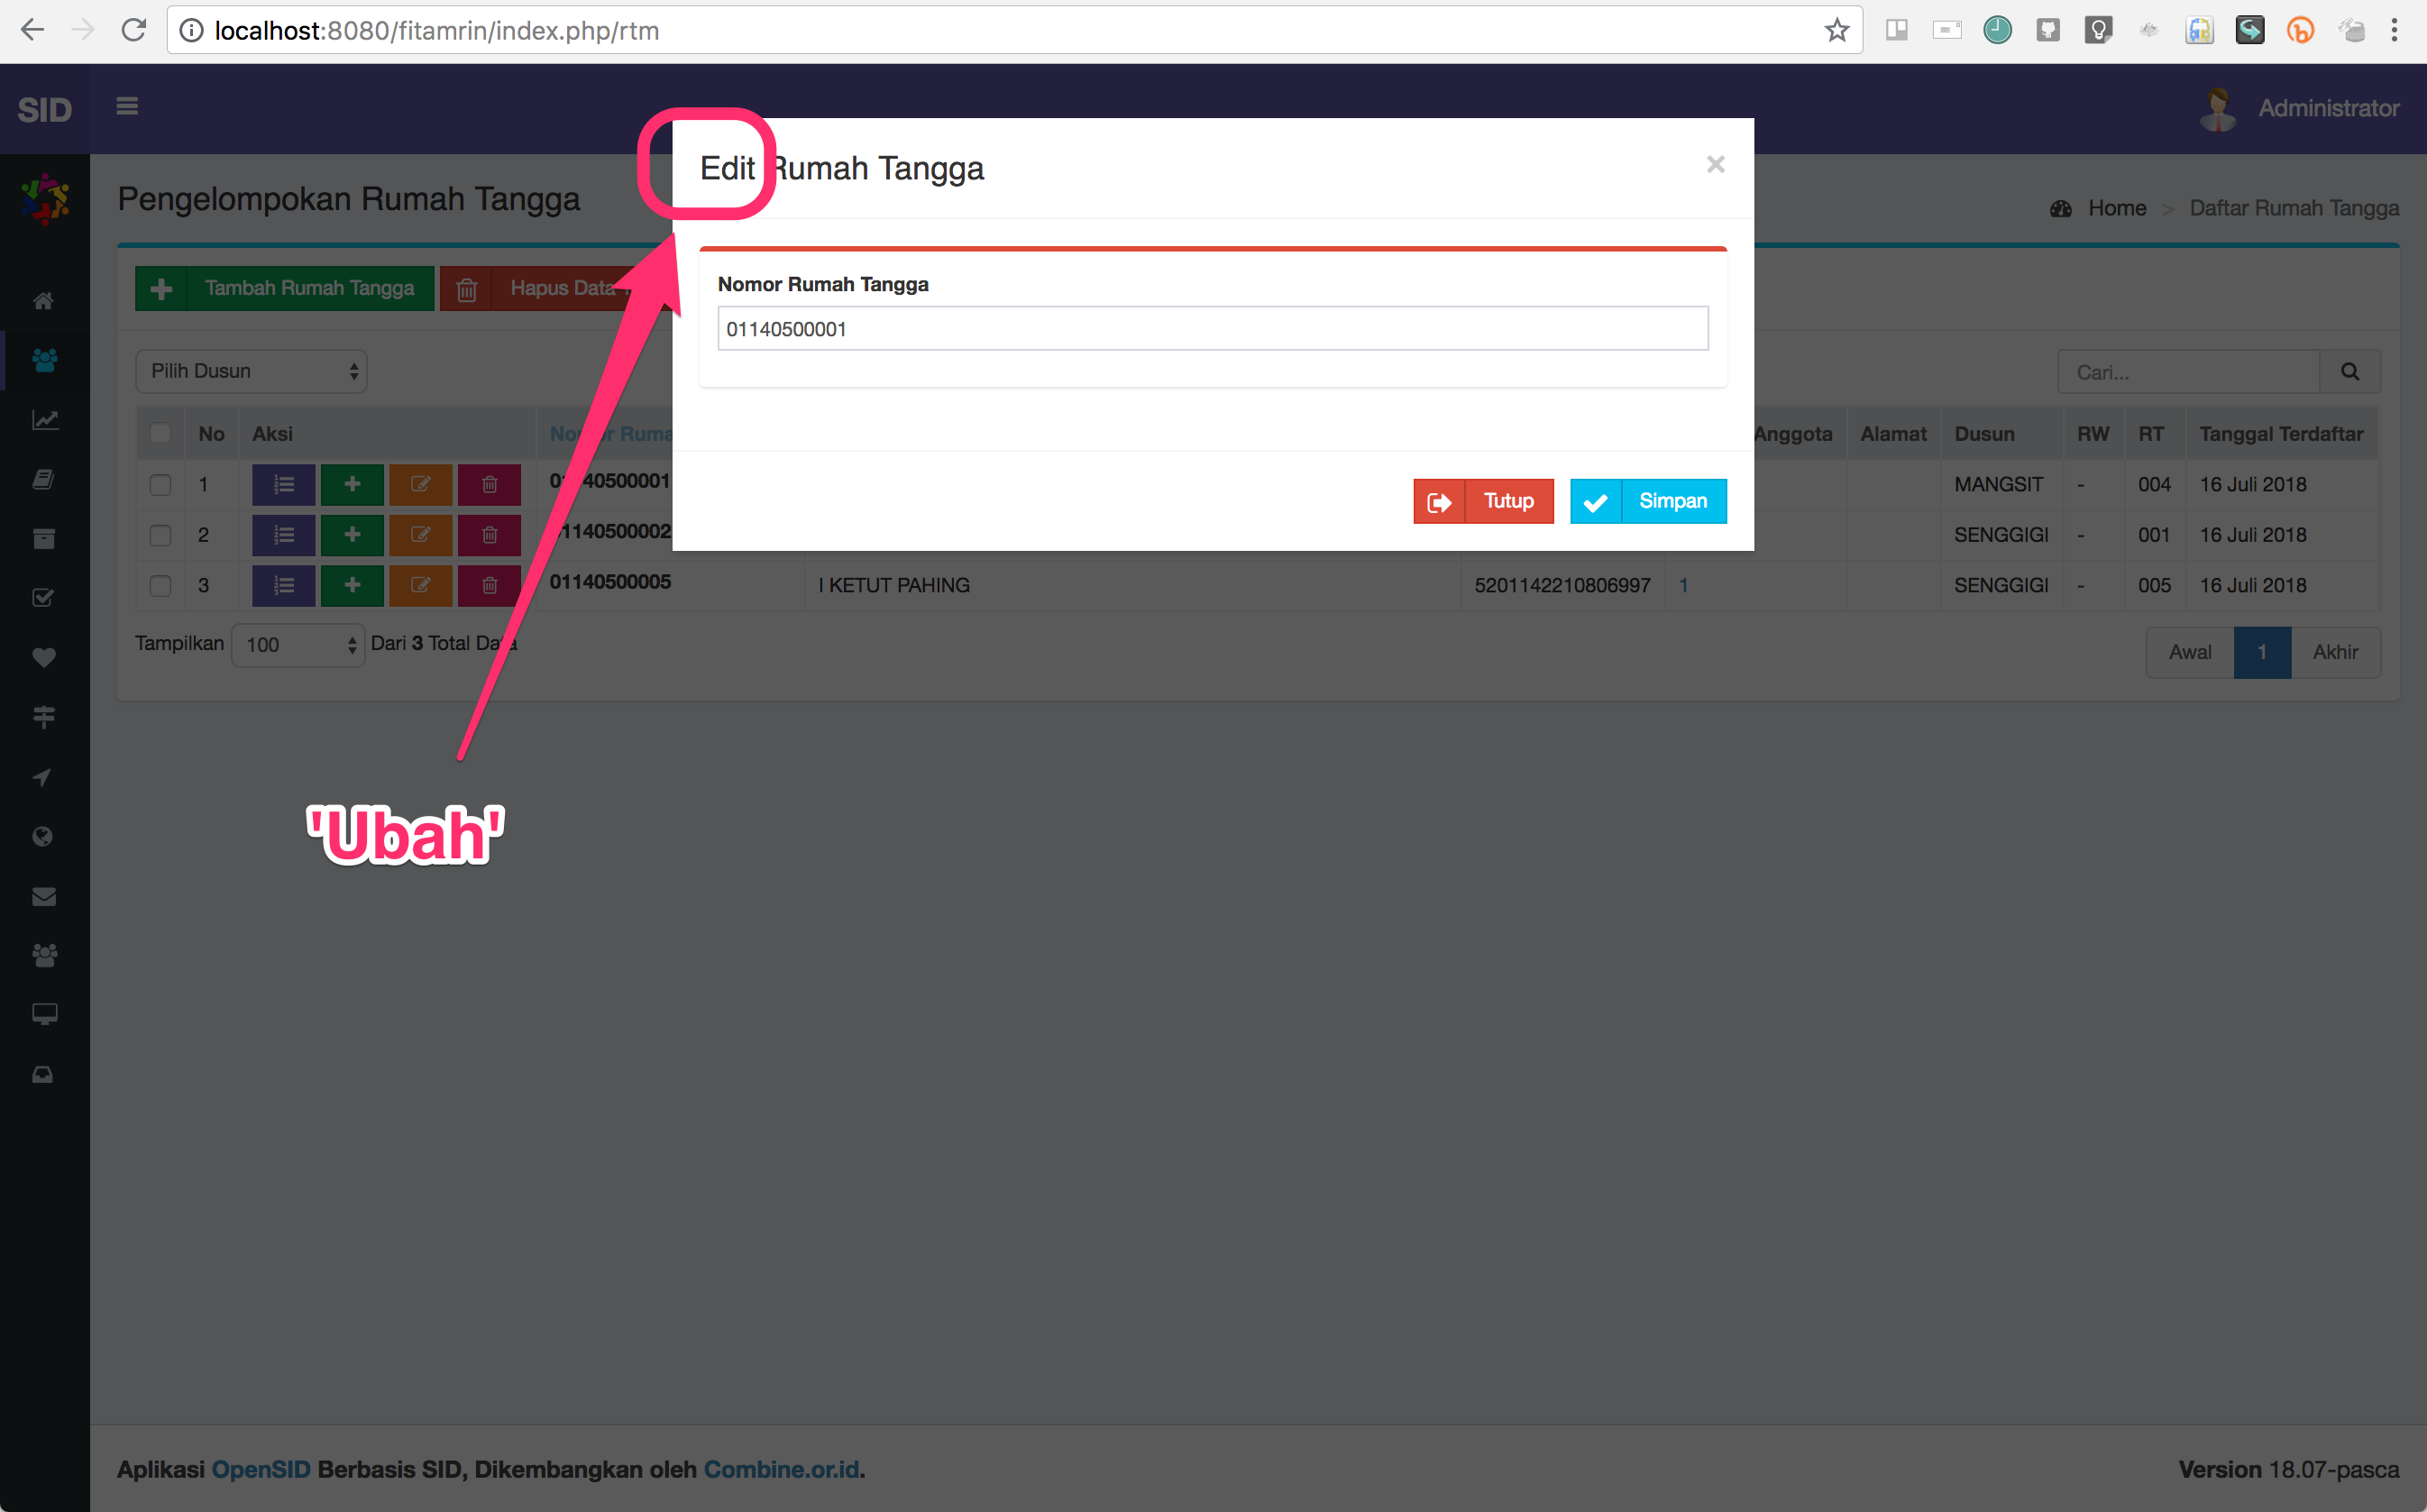2427x1512 pixels.
Task: Open the heart icon in the sidebar
Action: [x=44, y=657]
